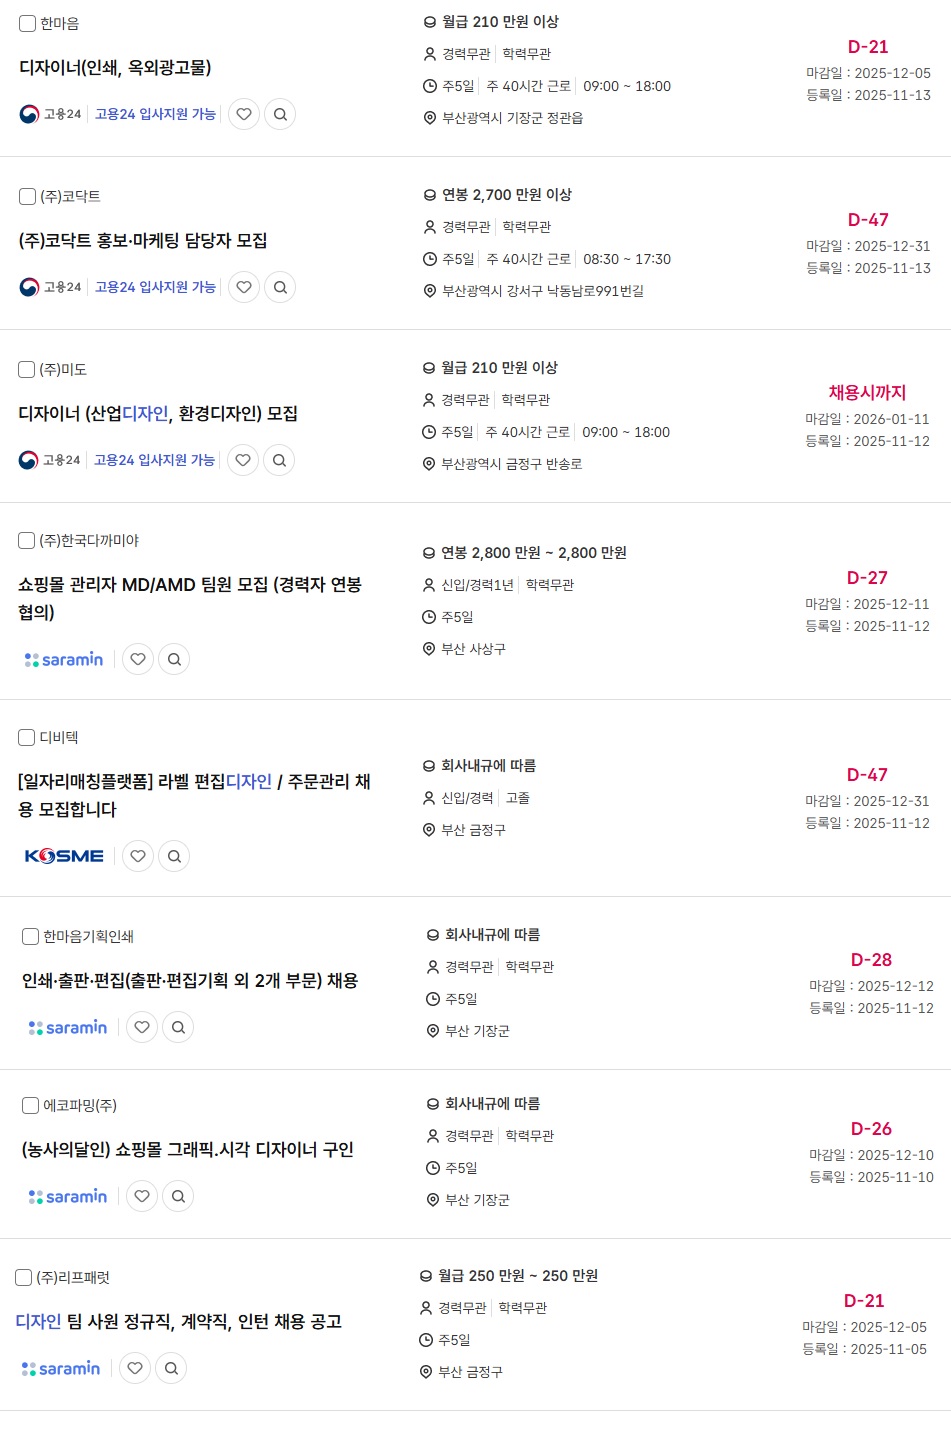
Task: Check the 에코파밍(주) listing checkbox
Action: coord(31,1105)
